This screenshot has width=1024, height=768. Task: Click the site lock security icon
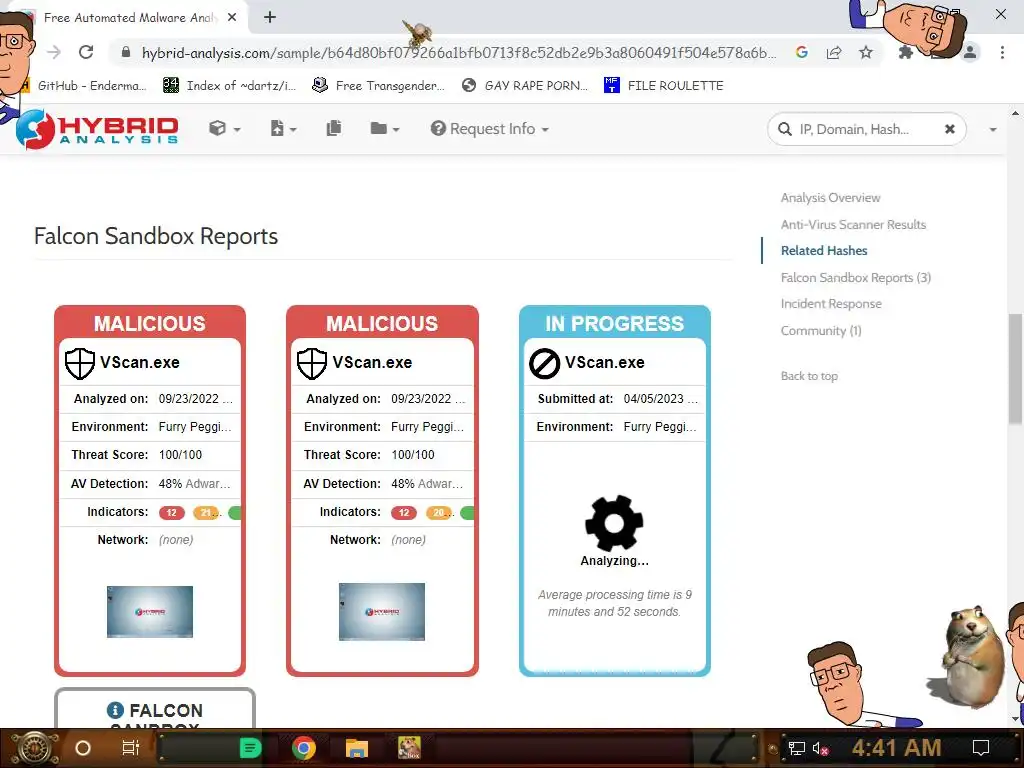[126, 52]
